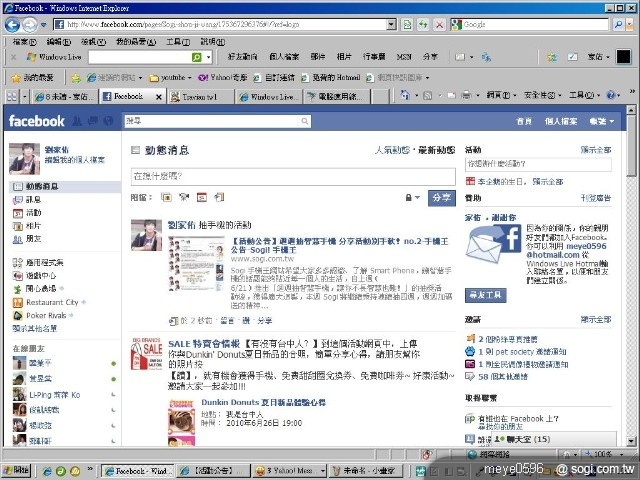Click the browser Forward arrow button
640x480 pixels.
(29, 25)
